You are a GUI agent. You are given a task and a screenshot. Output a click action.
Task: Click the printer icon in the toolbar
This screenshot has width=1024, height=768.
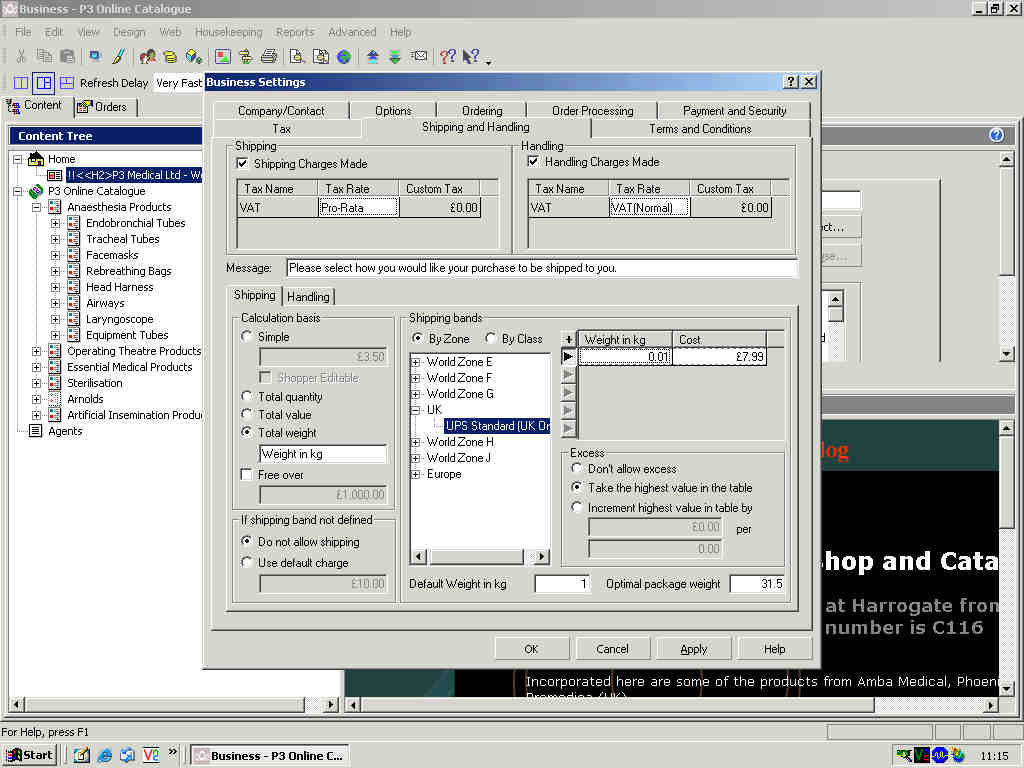pos(269,57)
